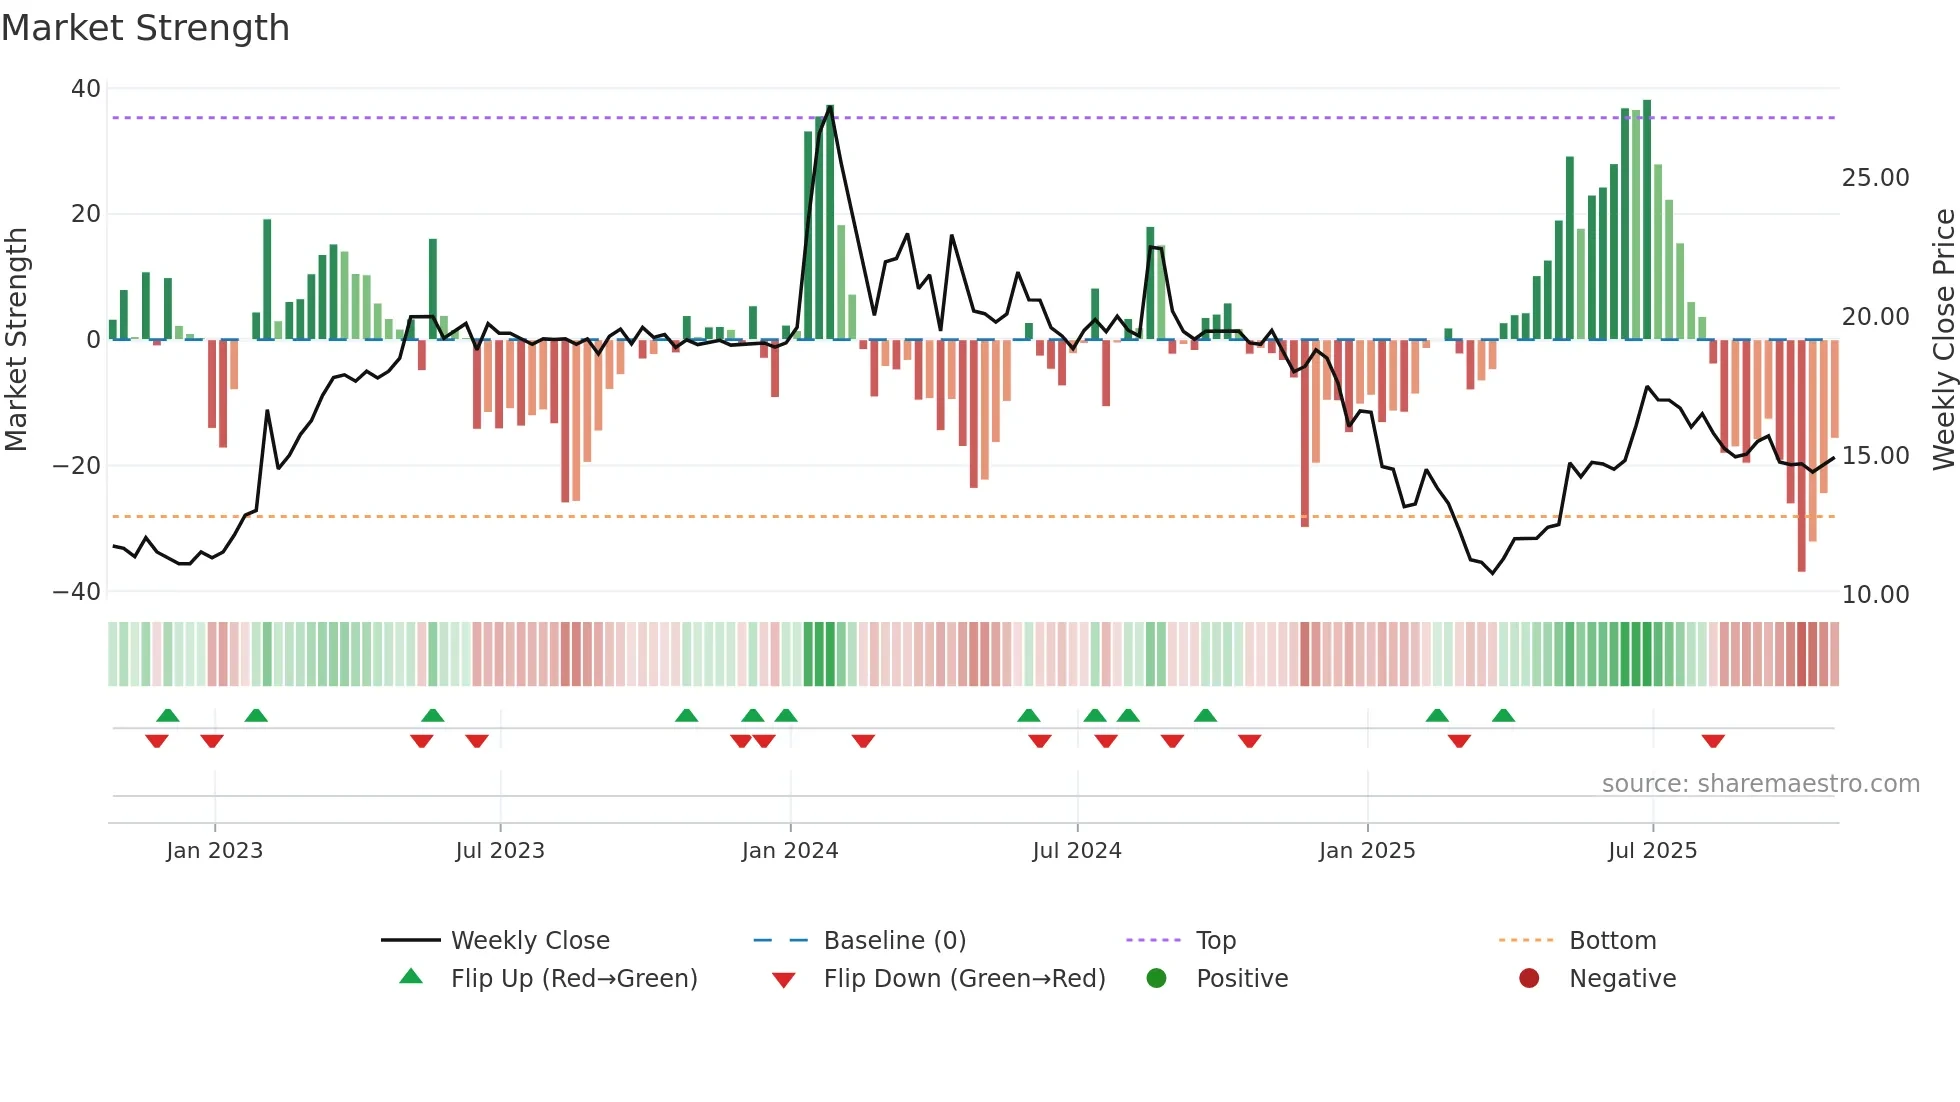Click the Flip Up (Red→Green) legend label
Screen dimensions: 1960x1102
pyautogui.click(x=574, y=978)
